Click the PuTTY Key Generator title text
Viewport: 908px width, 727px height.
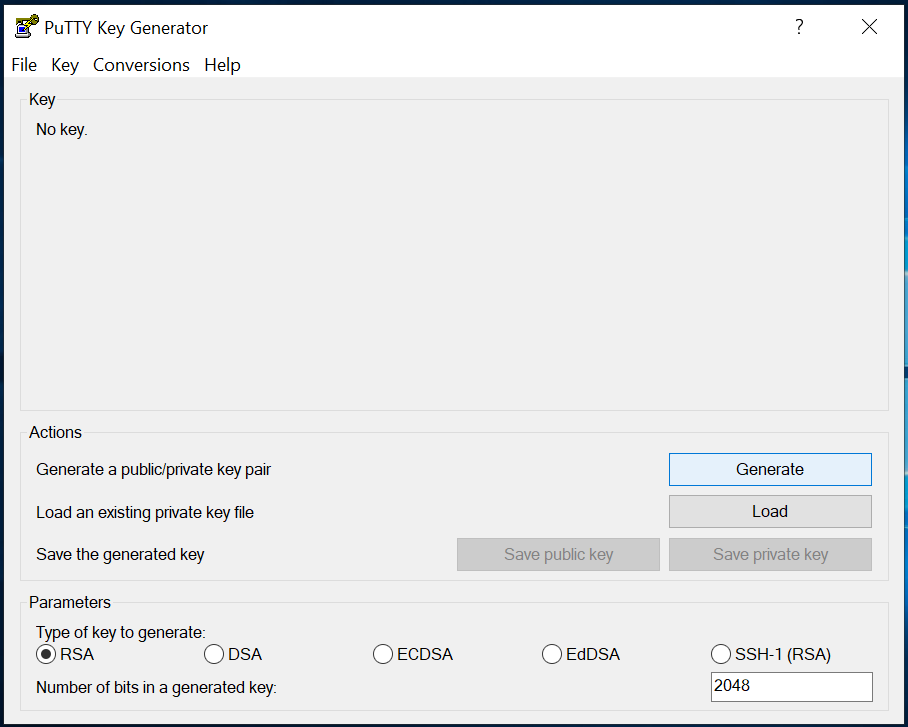[x=126, y=28]
